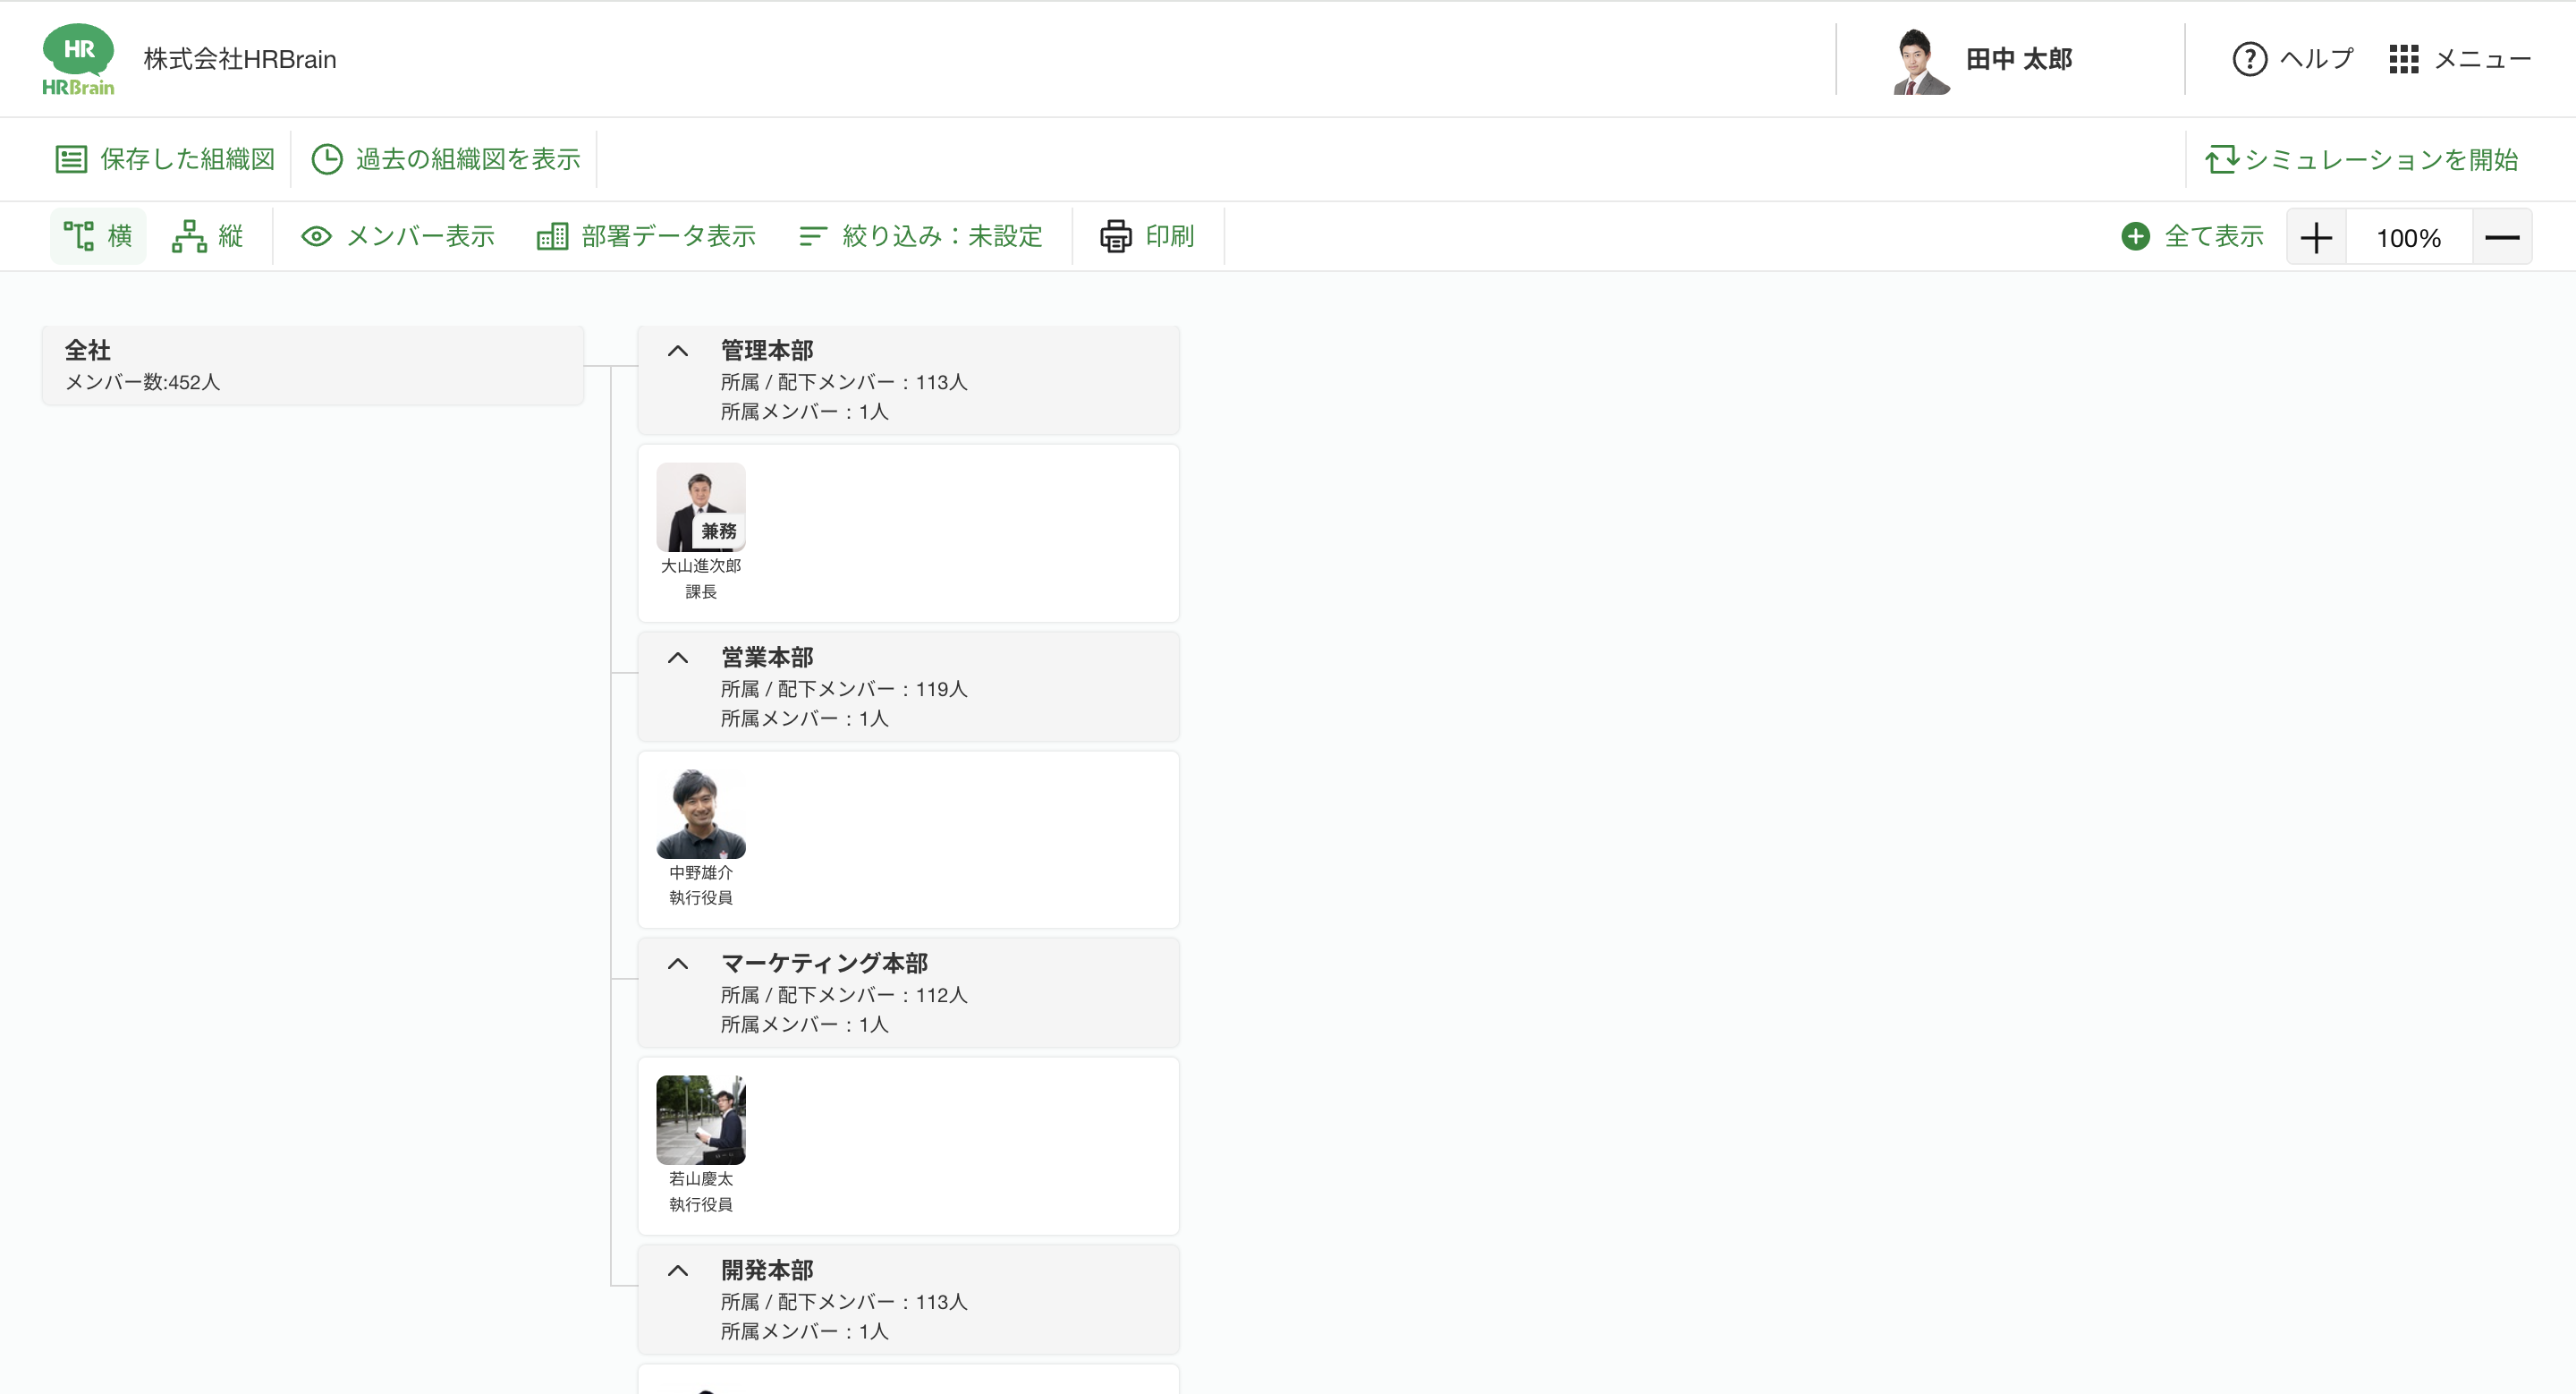Print org chart with 印刷
Image resolution: width=2576 pixels, height=1394 pixels.
[1147, 236]
